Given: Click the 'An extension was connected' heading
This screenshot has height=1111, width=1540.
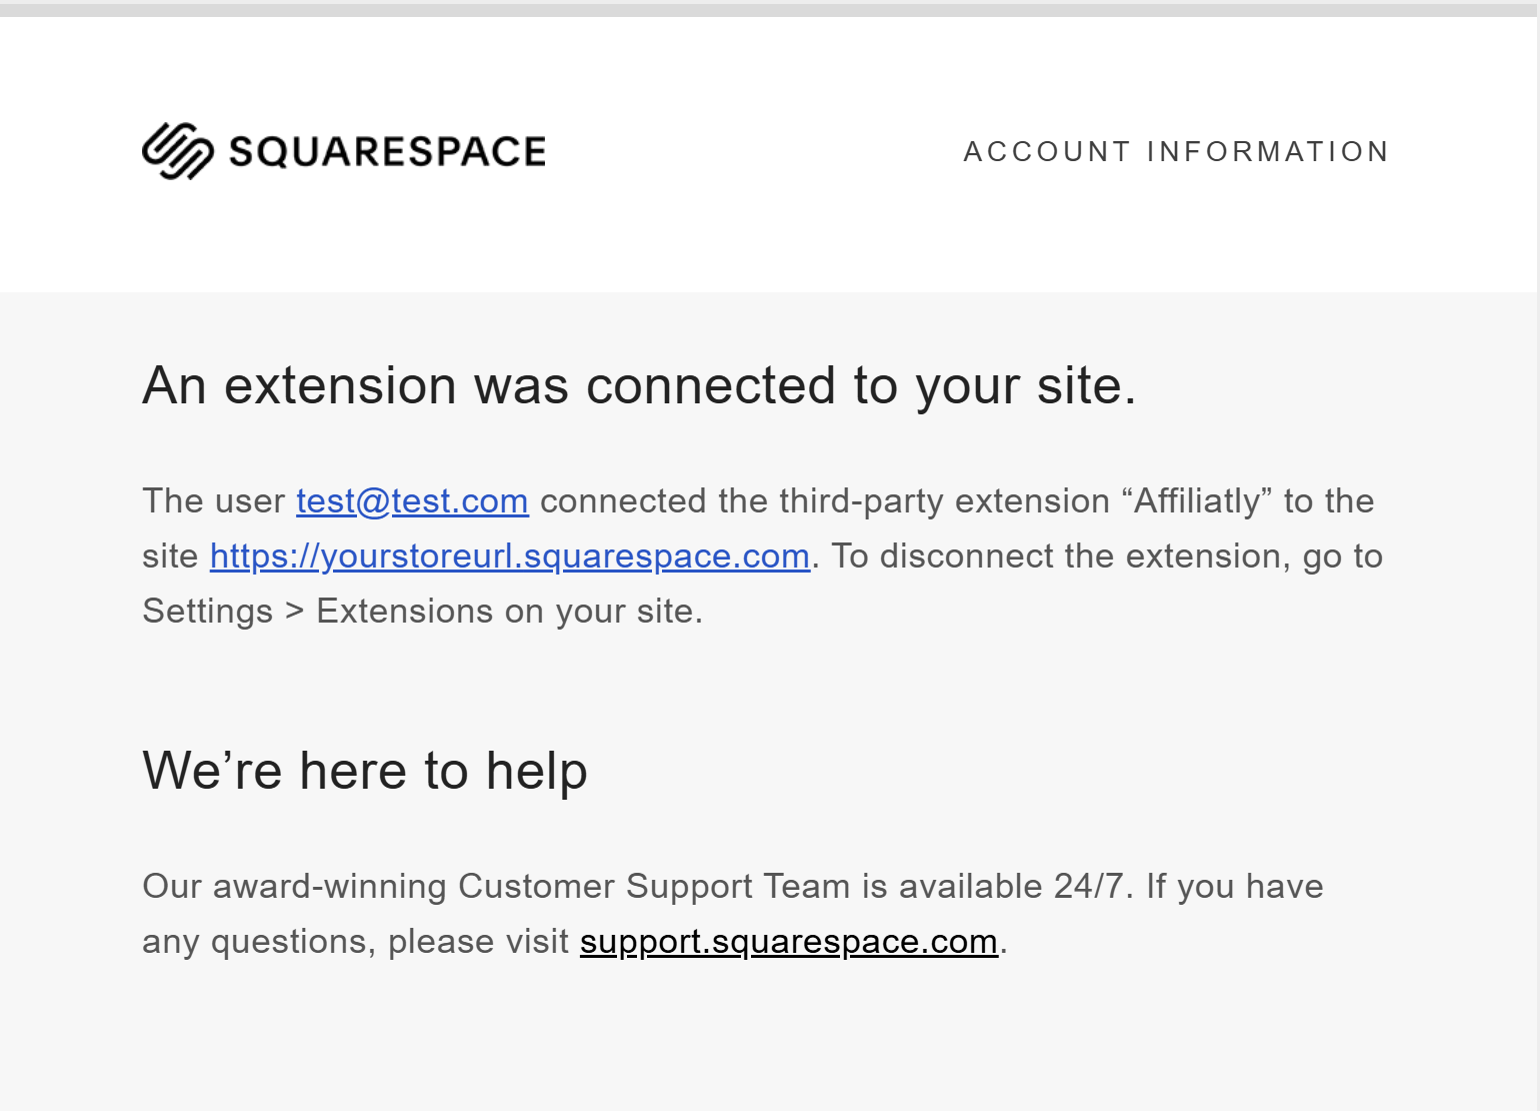Looking at the screenshot, I should (x=639, y=386).
